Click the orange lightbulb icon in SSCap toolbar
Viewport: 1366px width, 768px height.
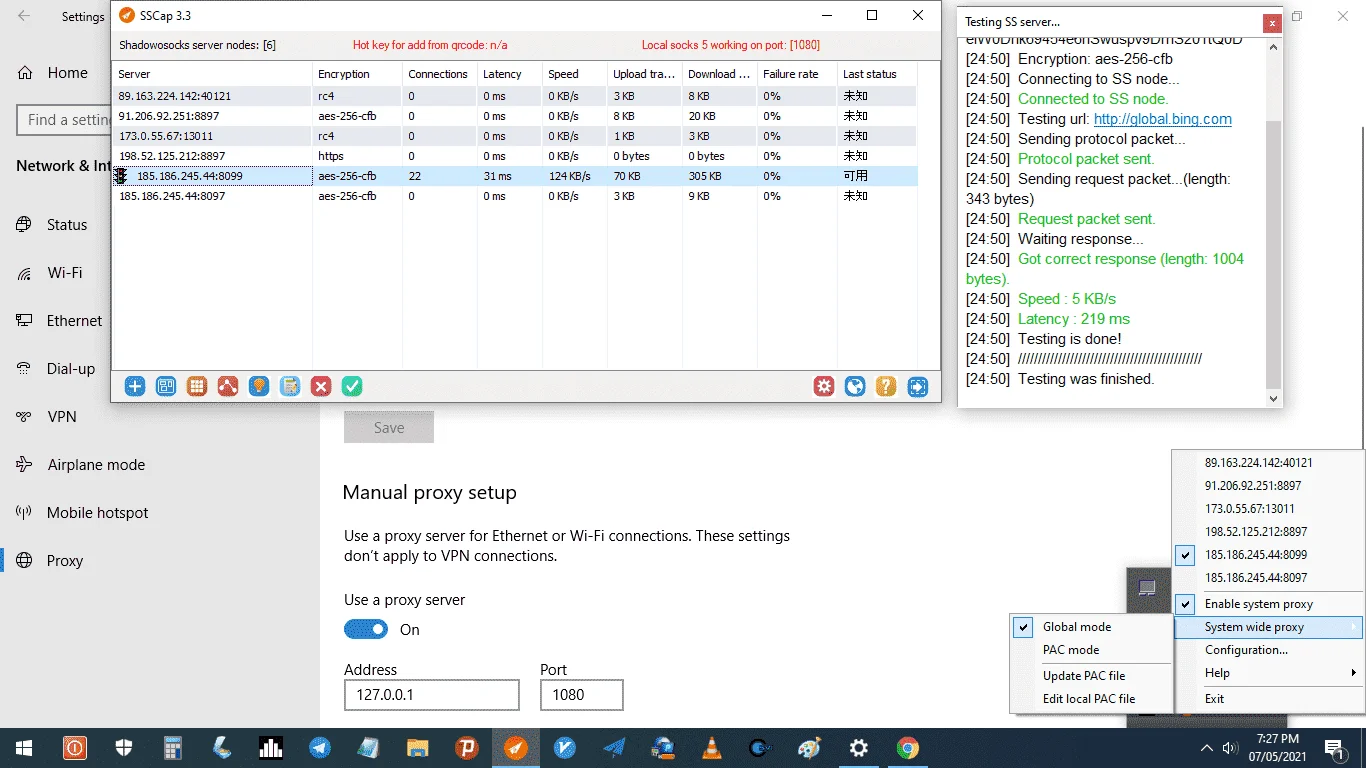point(259,386)
